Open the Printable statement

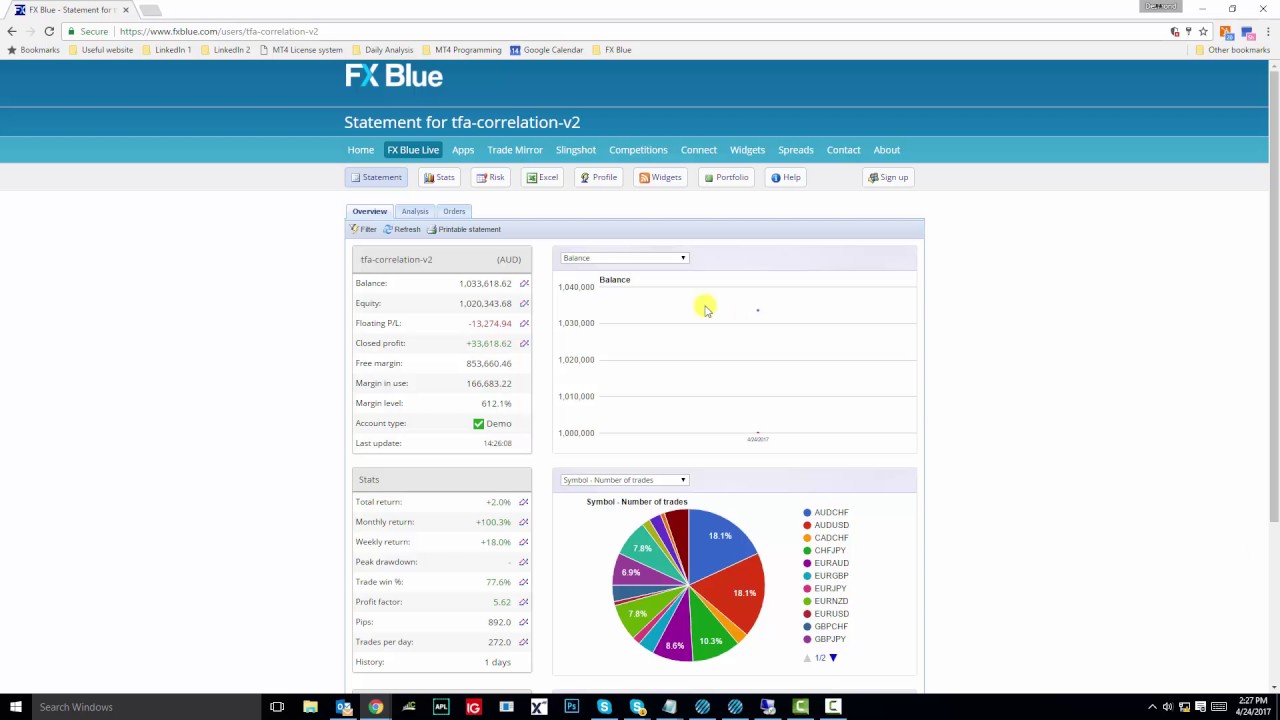click(464, 229)
